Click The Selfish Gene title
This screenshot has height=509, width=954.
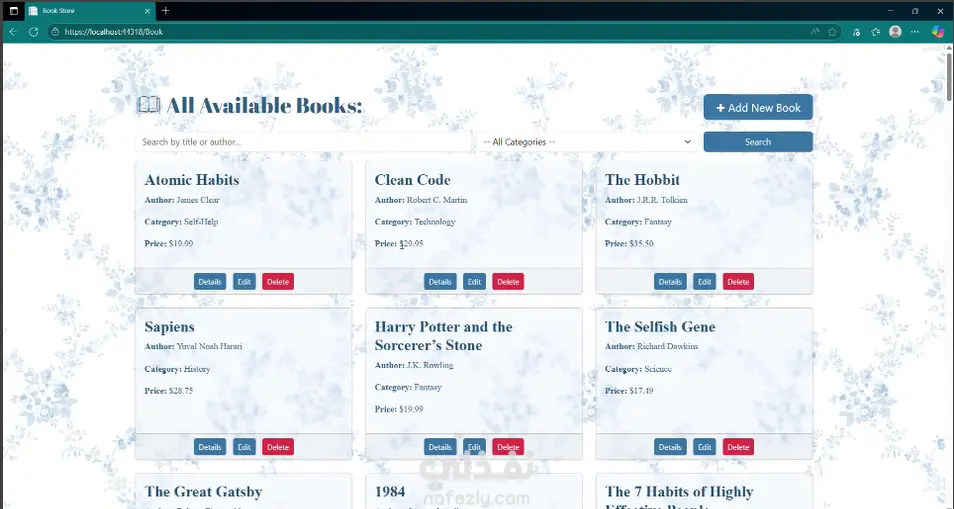660,327
